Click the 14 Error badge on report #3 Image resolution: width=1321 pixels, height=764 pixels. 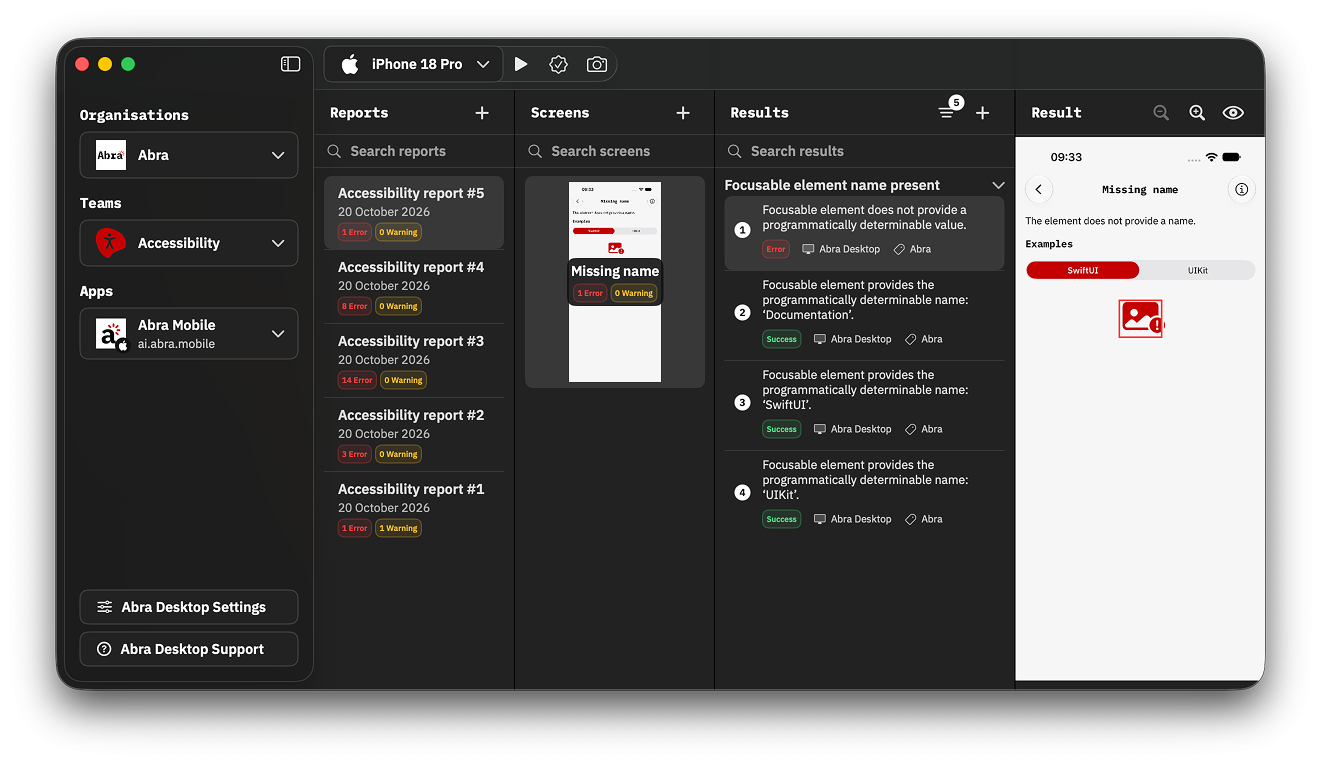pos(357,380)
